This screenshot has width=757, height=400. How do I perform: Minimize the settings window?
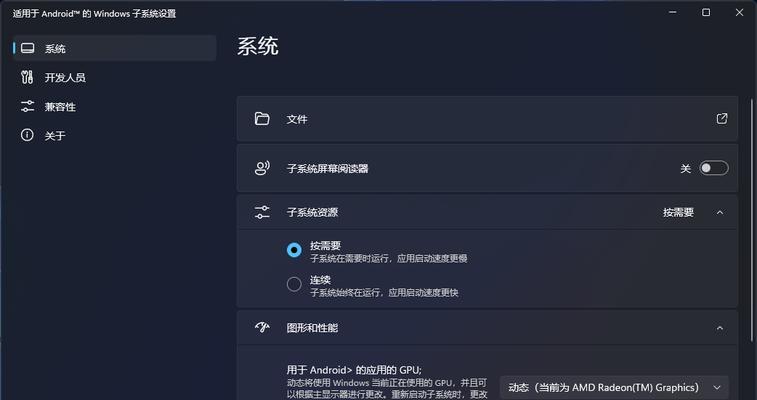pos(673,13)
